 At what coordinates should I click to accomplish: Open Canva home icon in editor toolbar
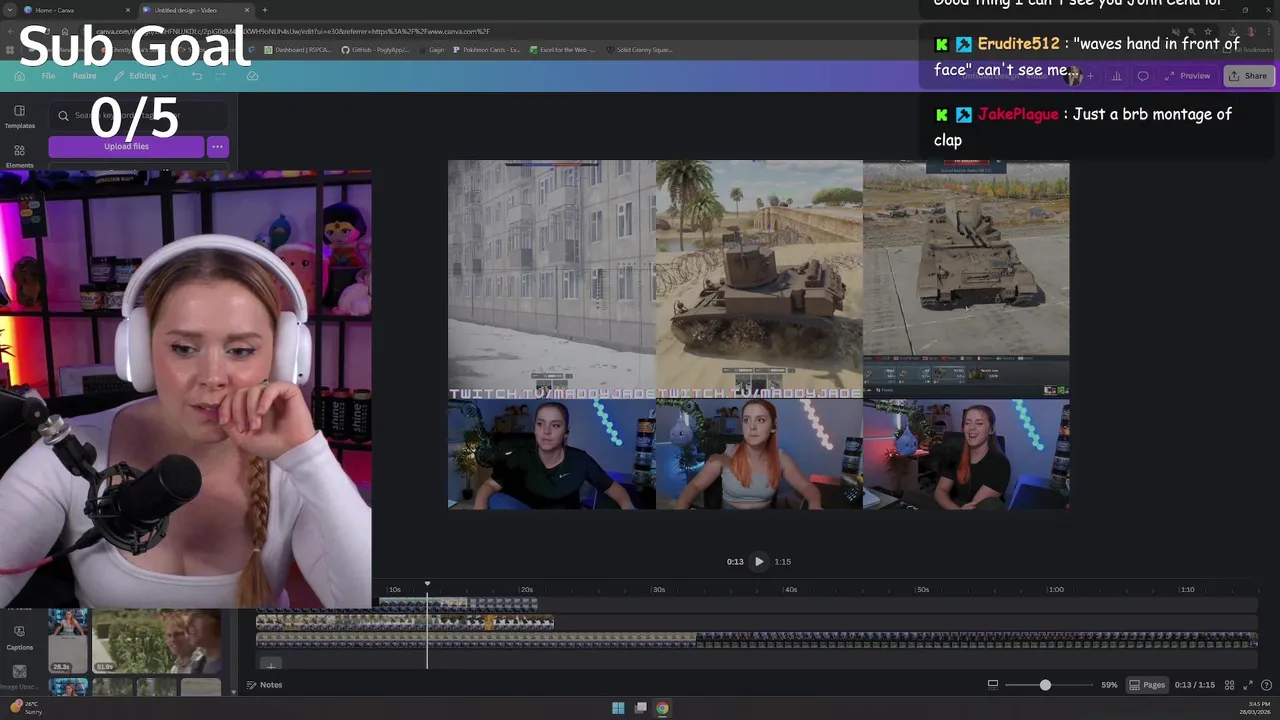point(19,76)
